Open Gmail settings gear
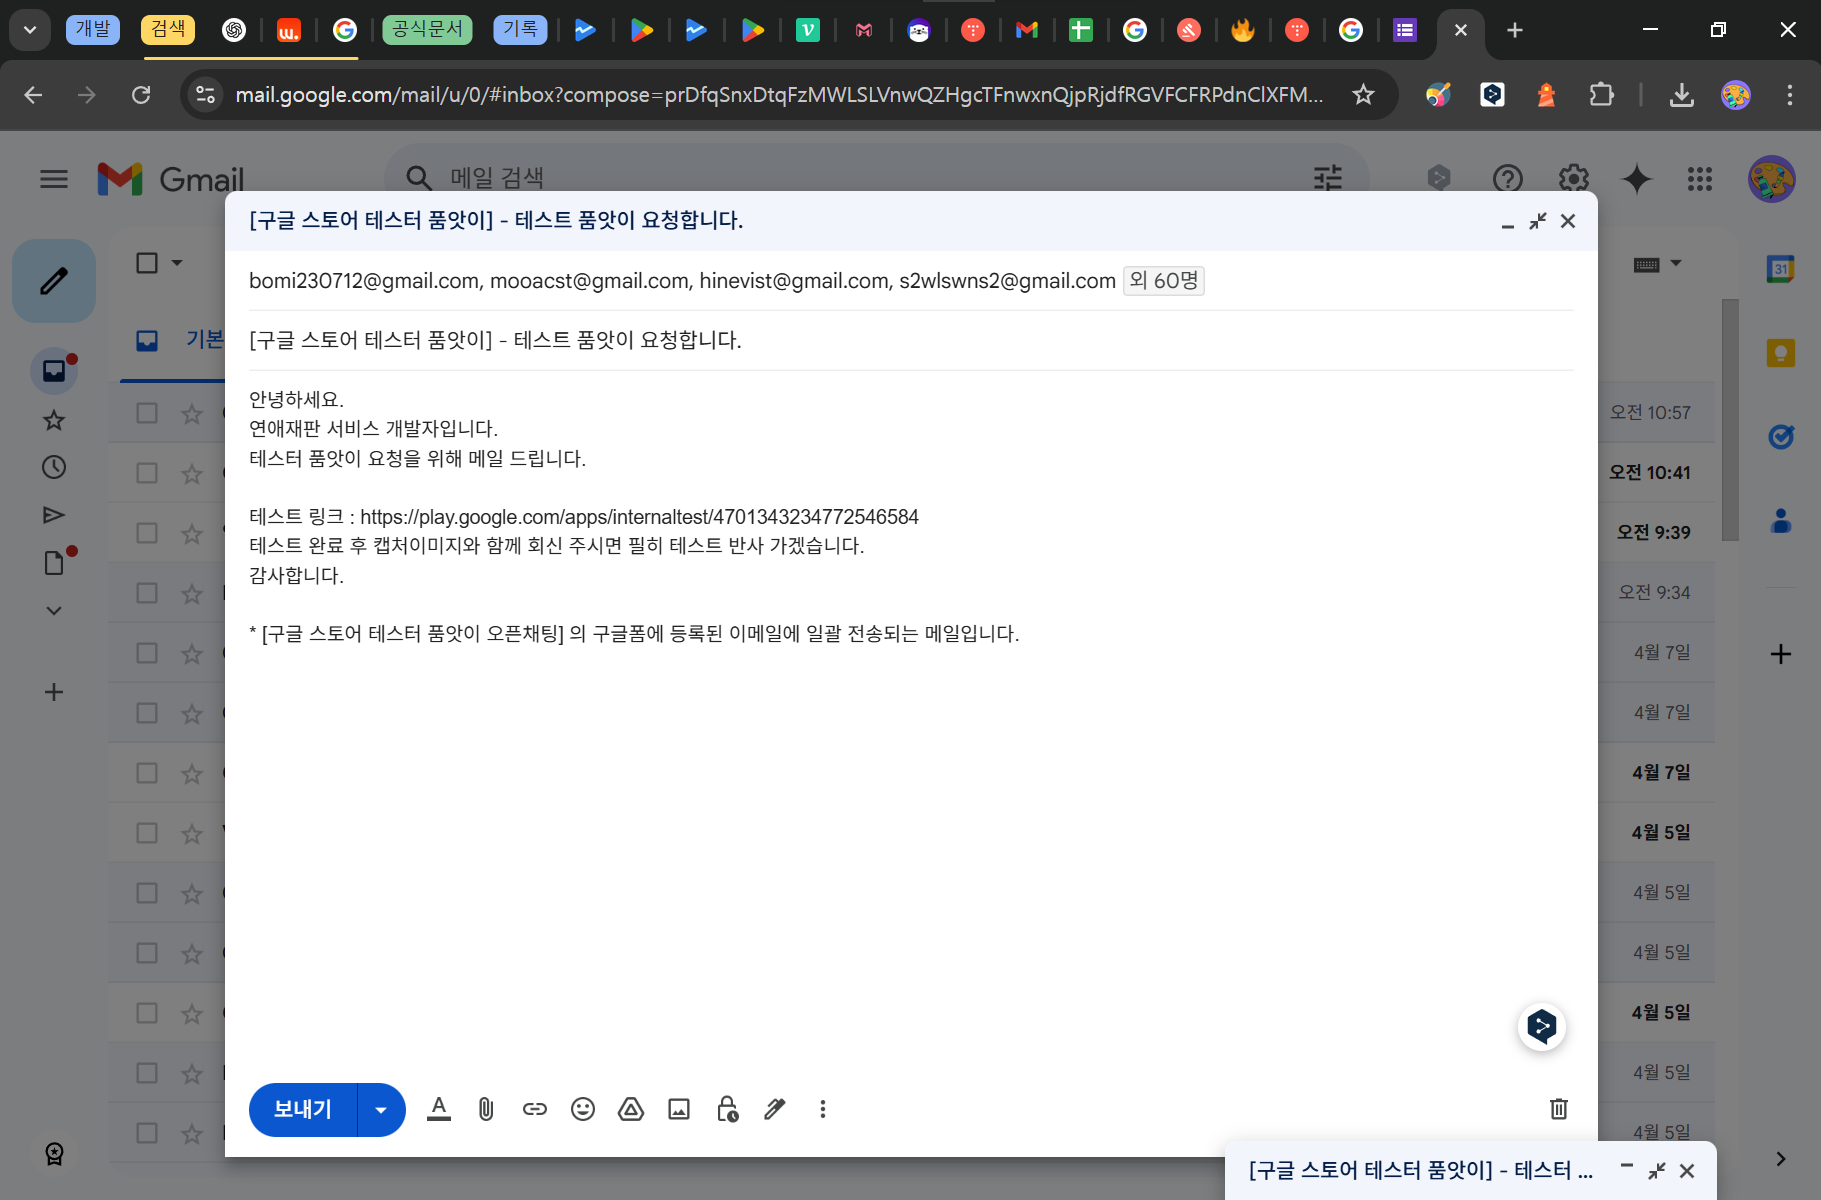This screenshot has height=1200, width=1821. 1574,179
